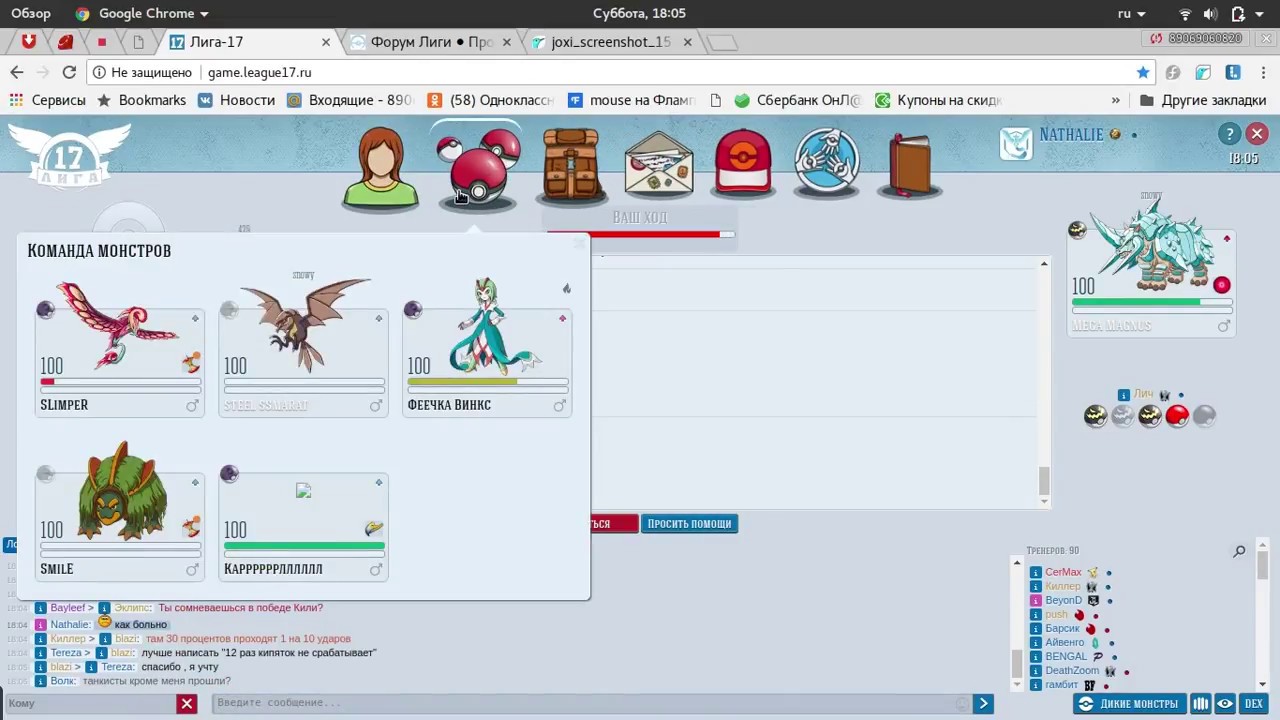Send chat message with arrow button

point(984,703)
